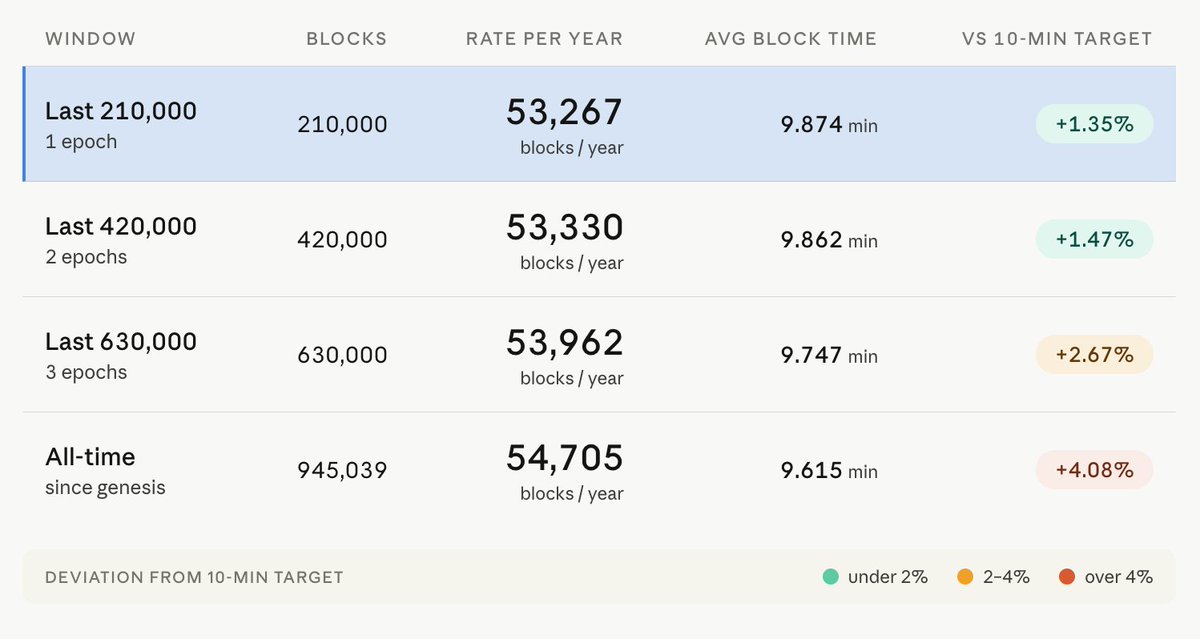Click the 53,267 blocks per year value
This screenshot has height=639, width=1200.
(564, 112)
